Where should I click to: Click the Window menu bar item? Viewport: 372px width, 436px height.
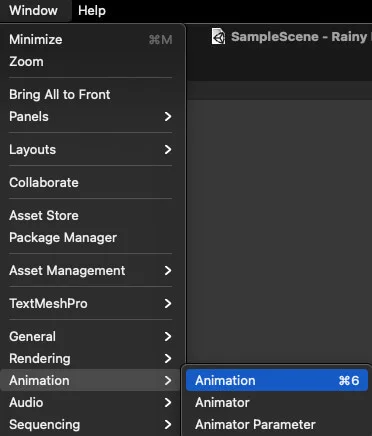pyautogui.click(x=33, y=11)
